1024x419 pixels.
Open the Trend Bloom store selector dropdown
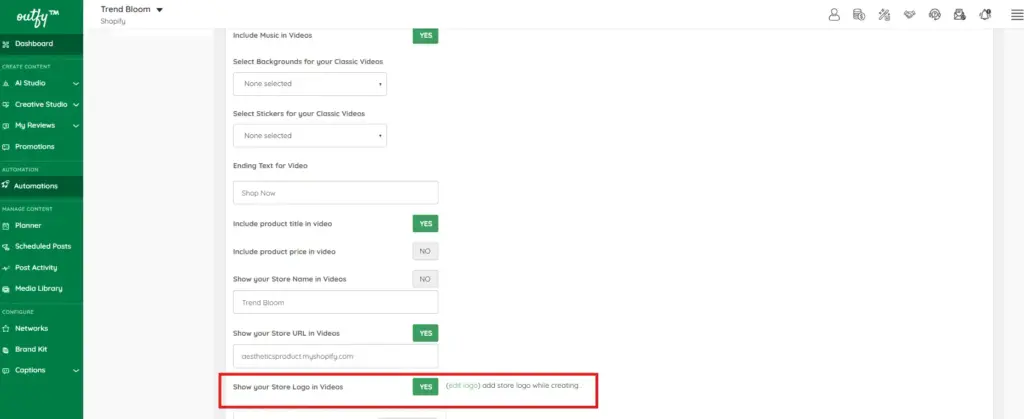pos(131,9)
